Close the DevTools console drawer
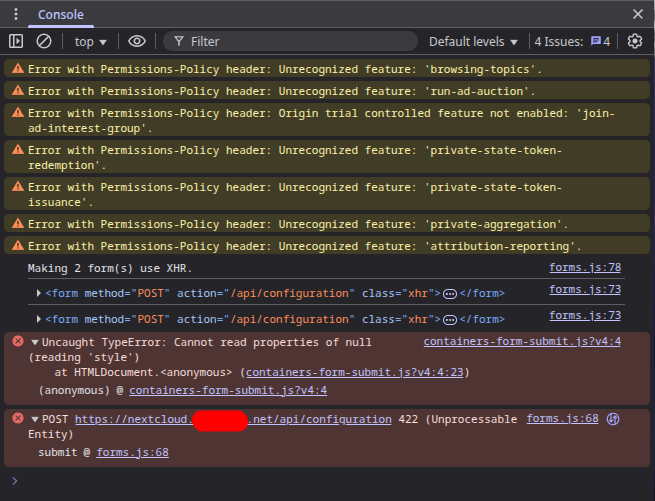Image resolution: width=655 pixels, height=501 pixels. point(637,14)
